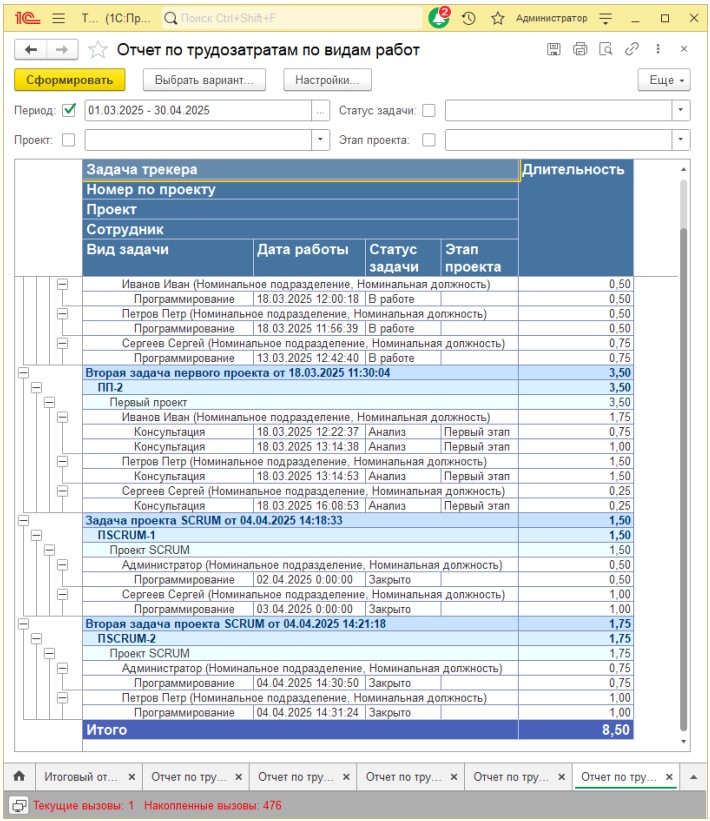Click the 18.03.2025 12:22:37 date cell
Screen dimensions: 710x821
[309, 432]
